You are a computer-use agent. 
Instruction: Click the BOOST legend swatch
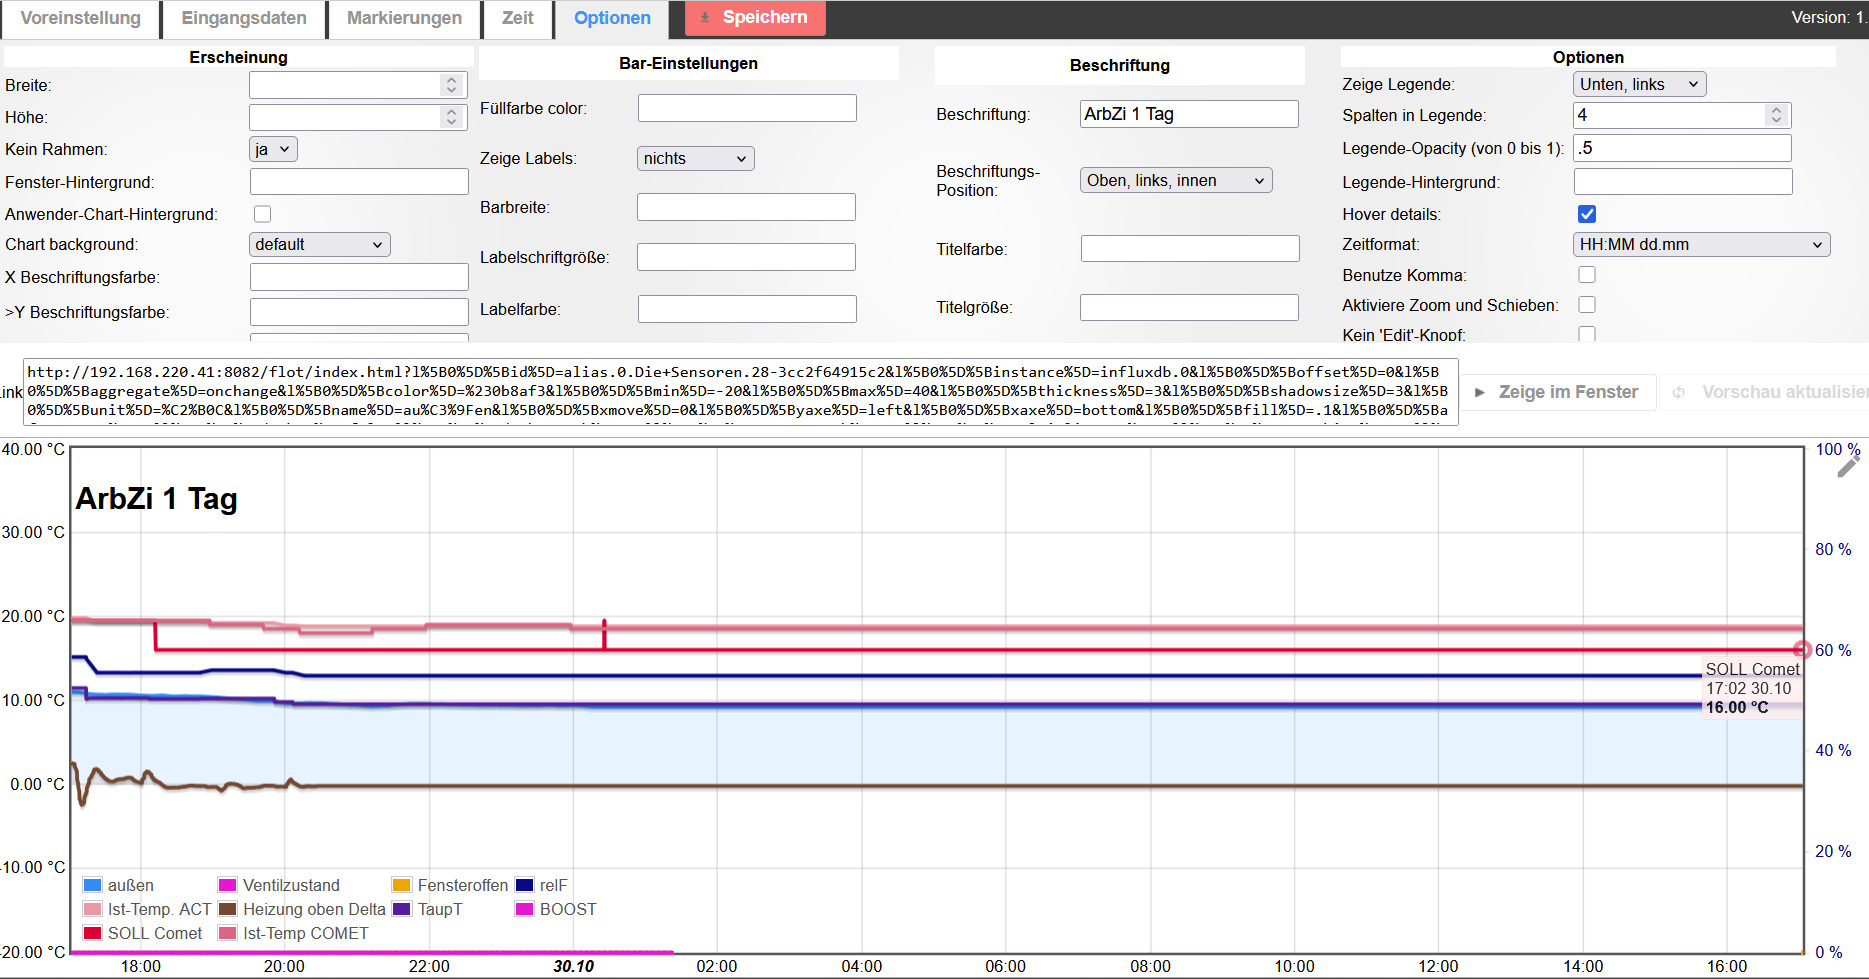click(524, 909)
